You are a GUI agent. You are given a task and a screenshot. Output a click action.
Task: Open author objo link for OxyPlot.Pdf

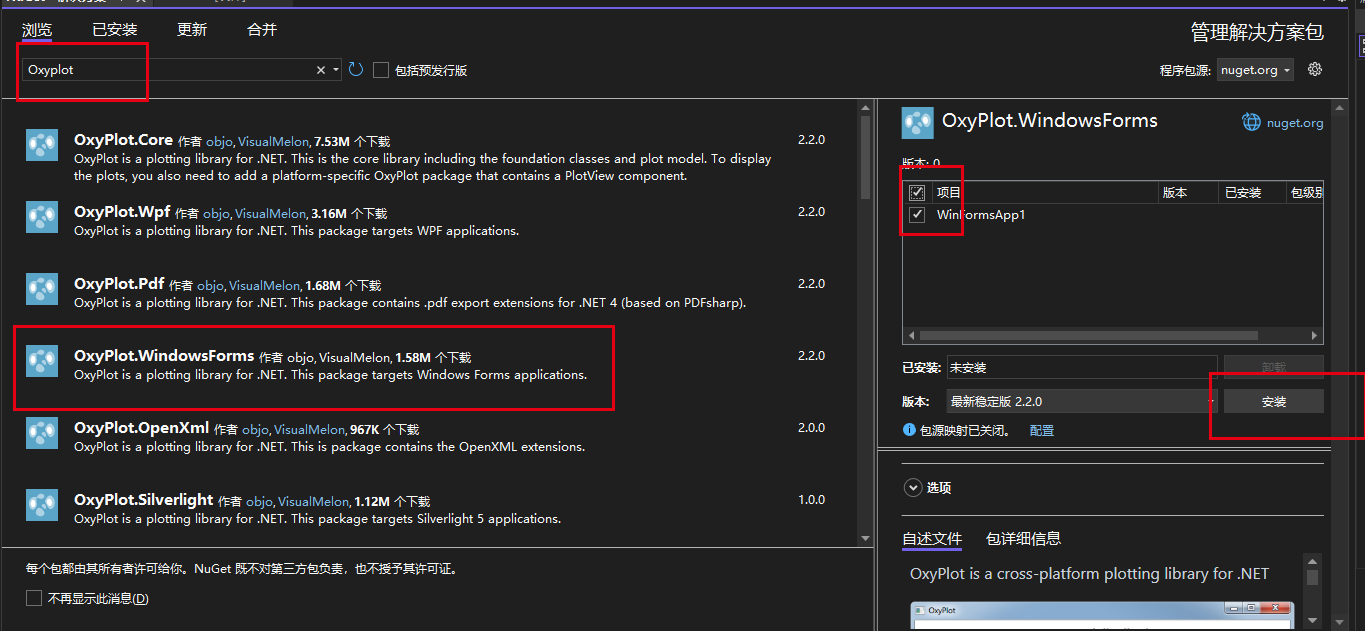209,286
